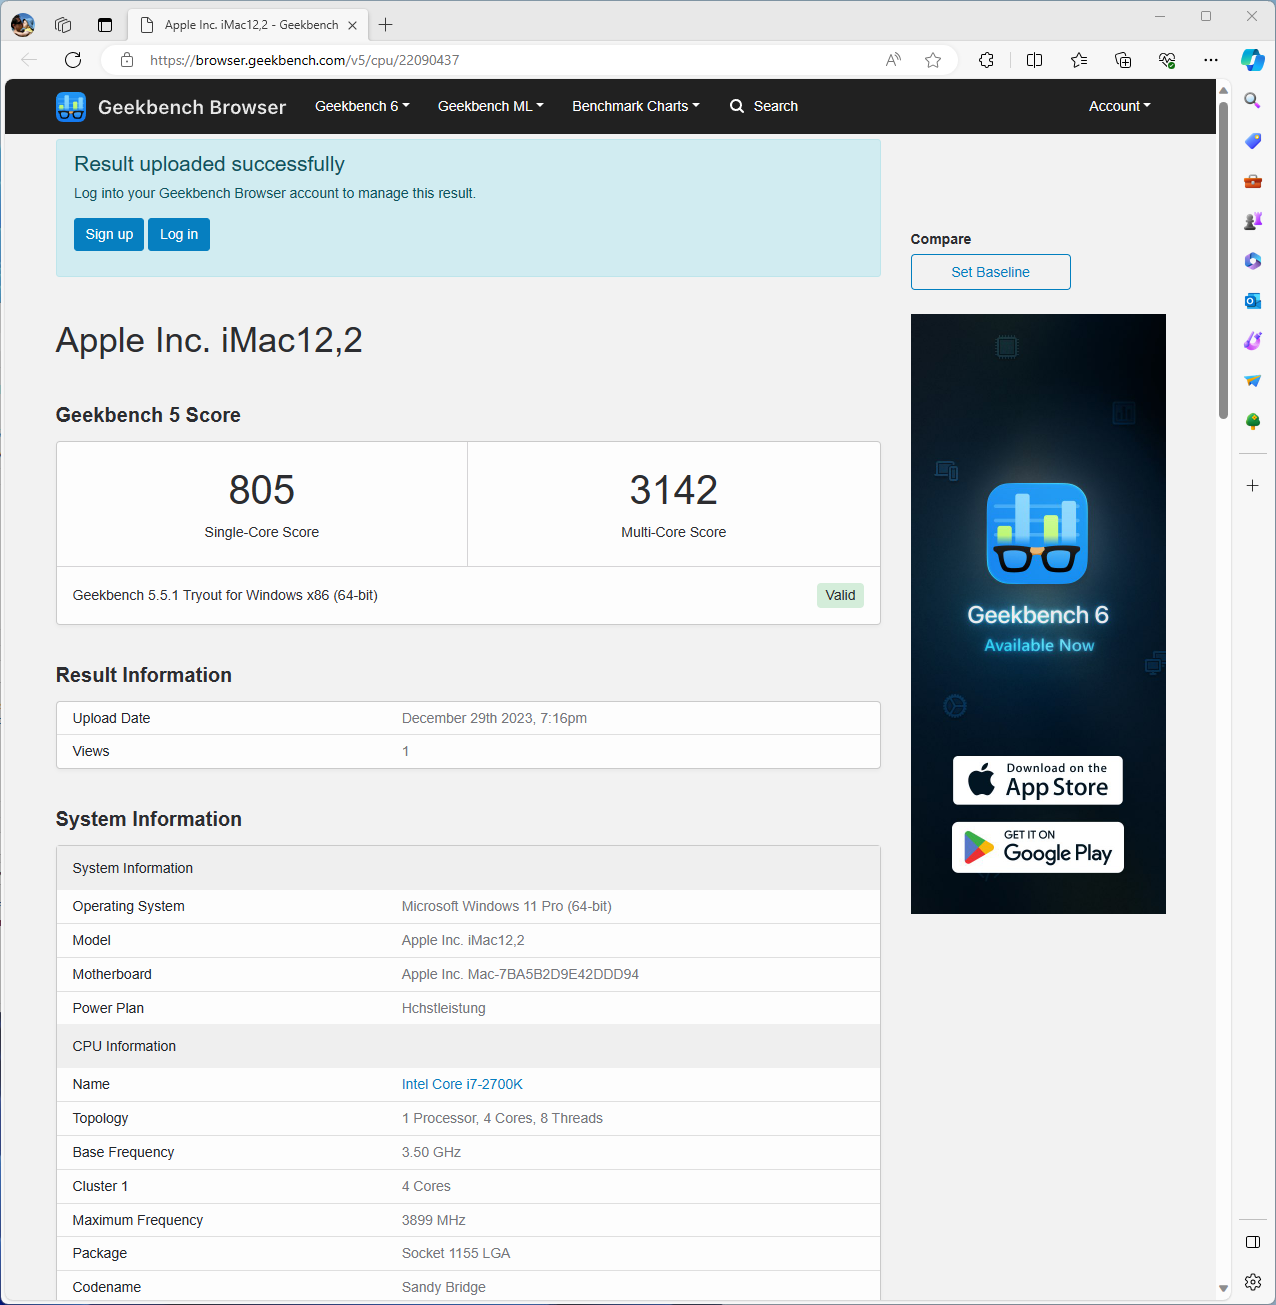Screen dimensions: 1276x1305
Task: Open the Geekbench Browser logo icon
Action: coord(71,106)
